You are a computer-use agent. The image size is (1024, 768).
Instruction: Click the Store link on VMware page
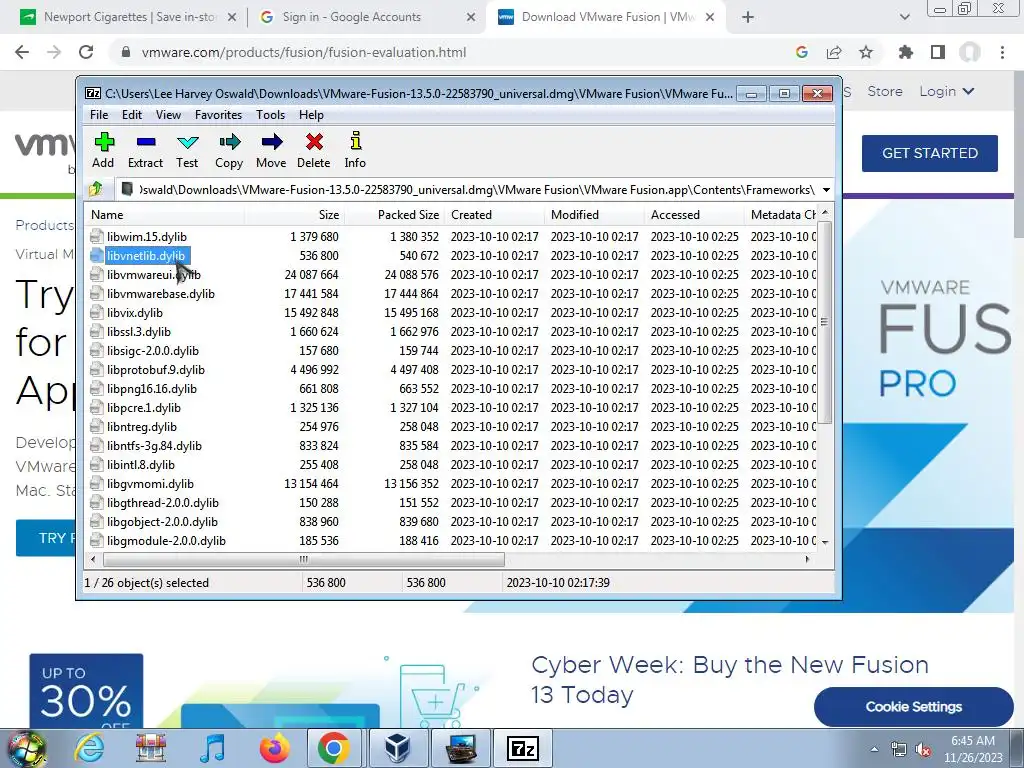point(885,91)
